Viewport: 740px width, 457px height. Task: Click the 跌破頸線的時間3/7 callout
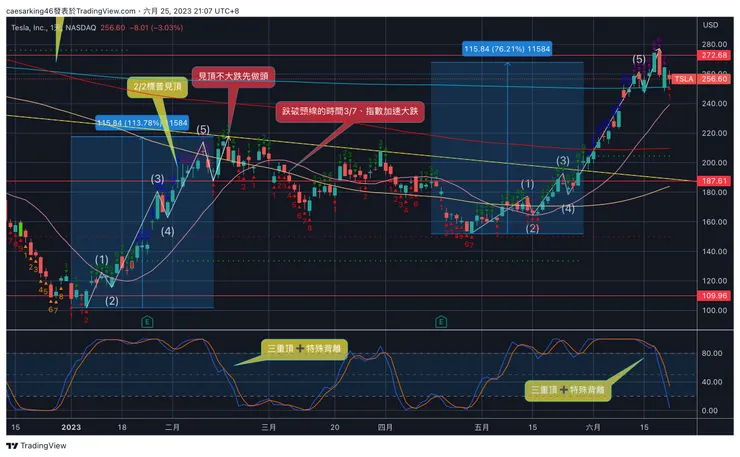[350, 111]
